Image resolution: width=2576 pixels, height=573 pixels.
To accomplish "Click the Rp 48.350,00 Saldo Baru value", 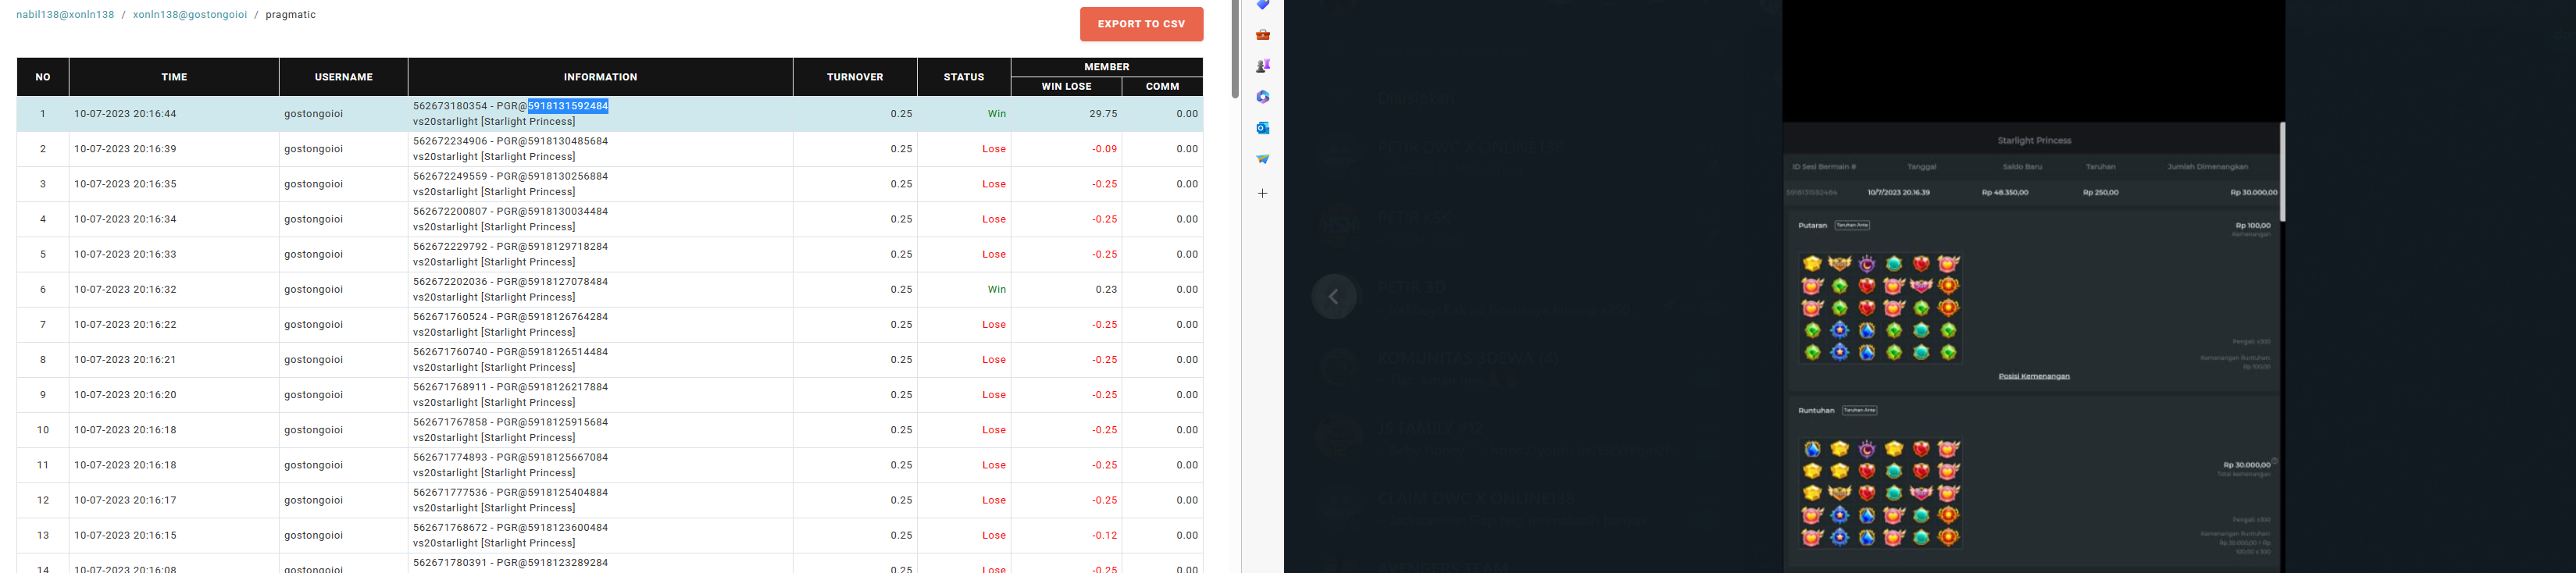I will [x=2005, y=192].
